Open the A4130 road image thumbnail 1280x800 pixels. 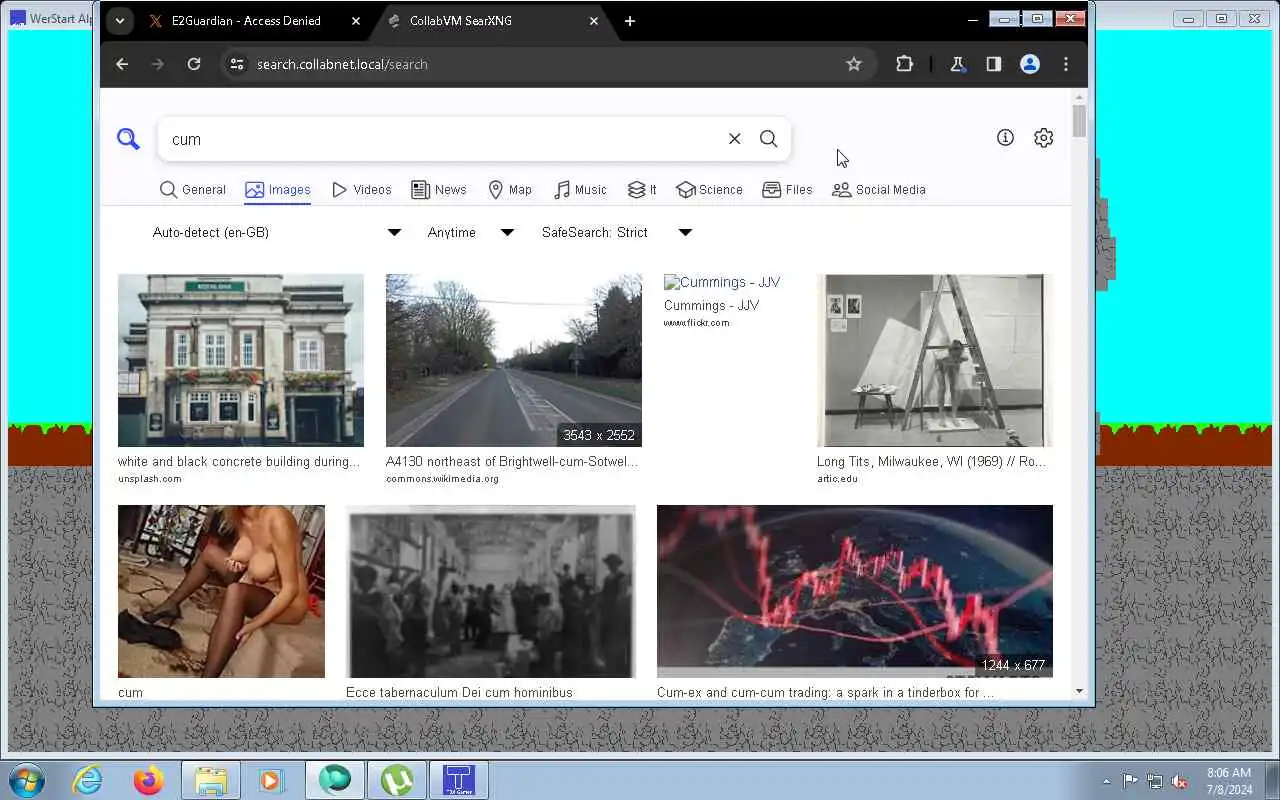coord(514,360)
